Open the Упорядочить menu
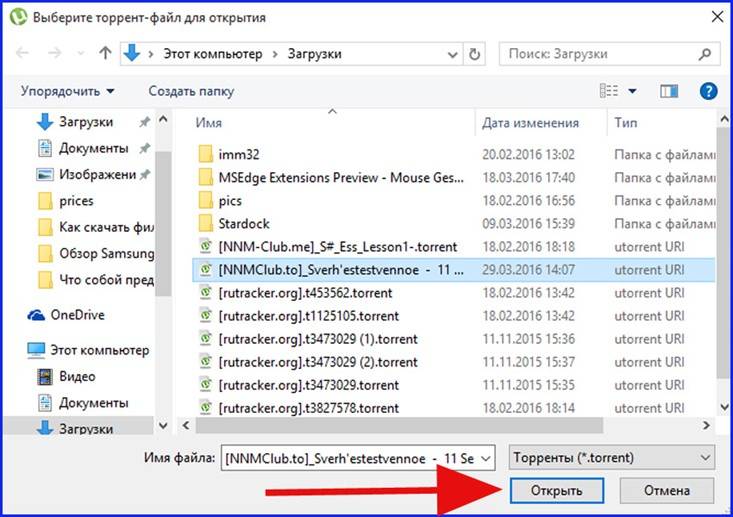The height and width of the screenshot is (517, 733). (x=68, y=91)
